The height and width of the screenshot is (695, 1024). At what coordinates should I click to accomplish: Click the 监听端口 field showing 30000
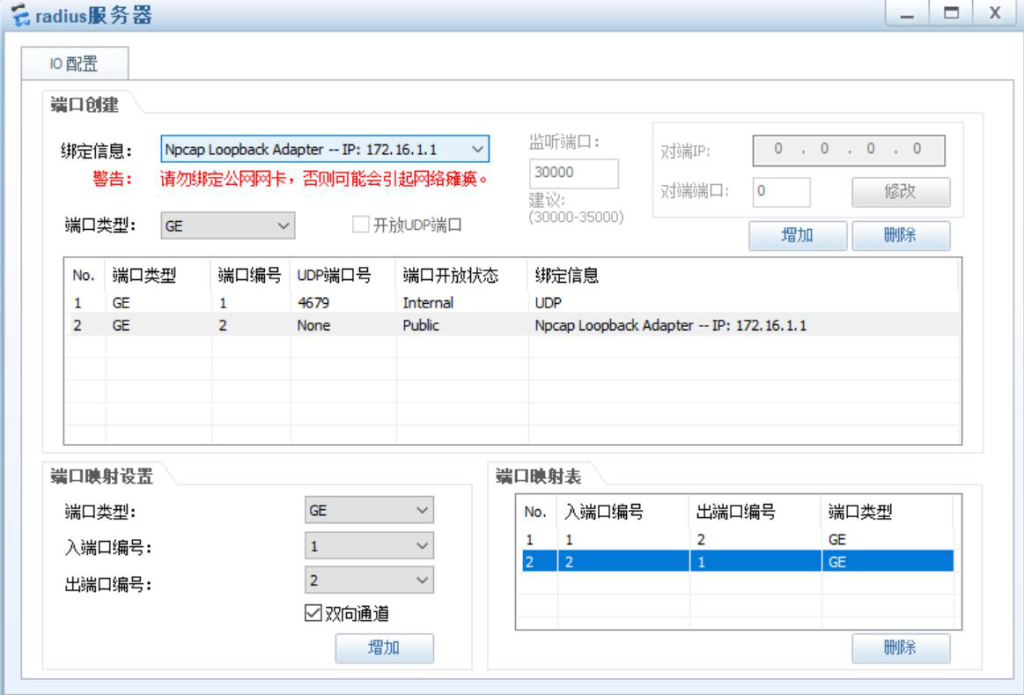click(573, 173)
